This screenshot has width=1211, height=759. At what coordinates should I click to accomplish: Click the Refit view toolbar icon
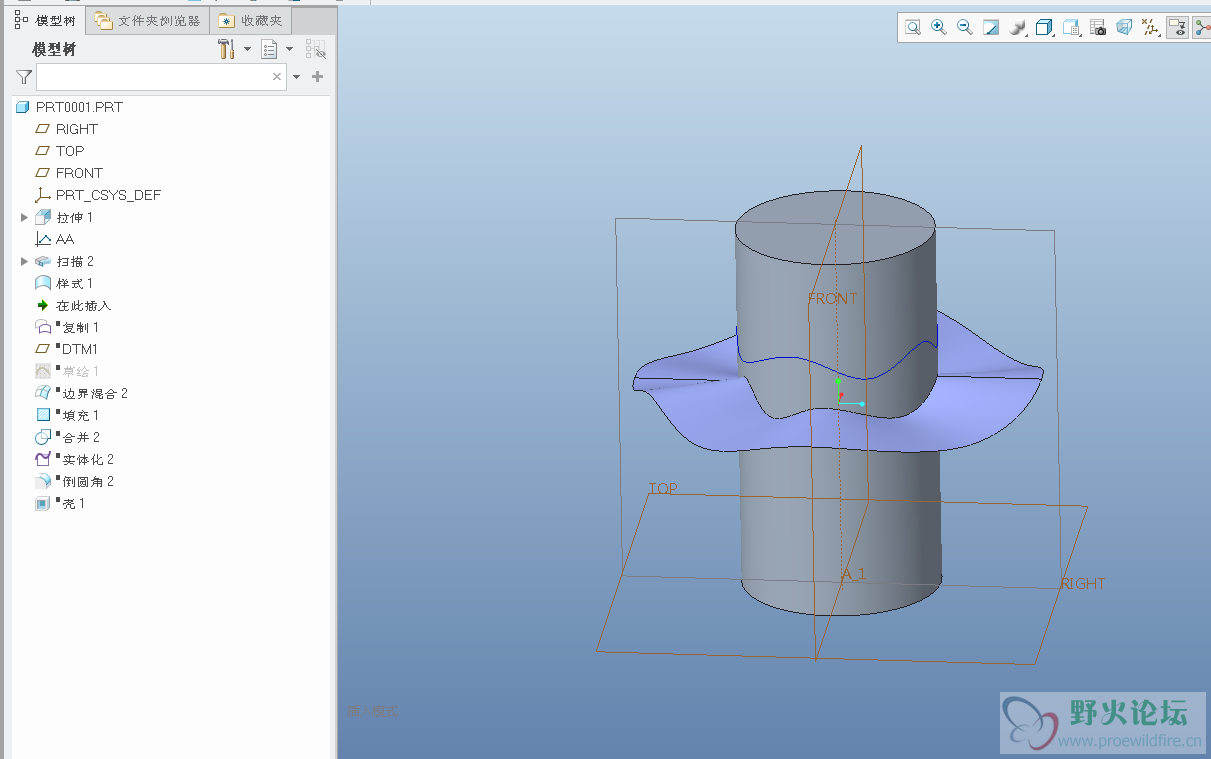[912, 28]
